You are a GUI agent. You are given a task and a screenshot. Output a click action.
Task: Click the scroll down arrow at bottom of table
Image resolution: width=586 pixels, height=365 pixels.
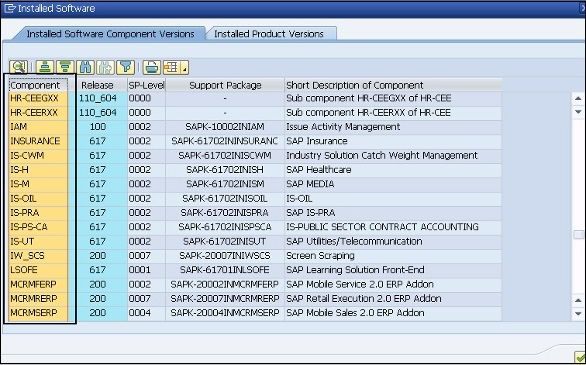coord(578,314)
